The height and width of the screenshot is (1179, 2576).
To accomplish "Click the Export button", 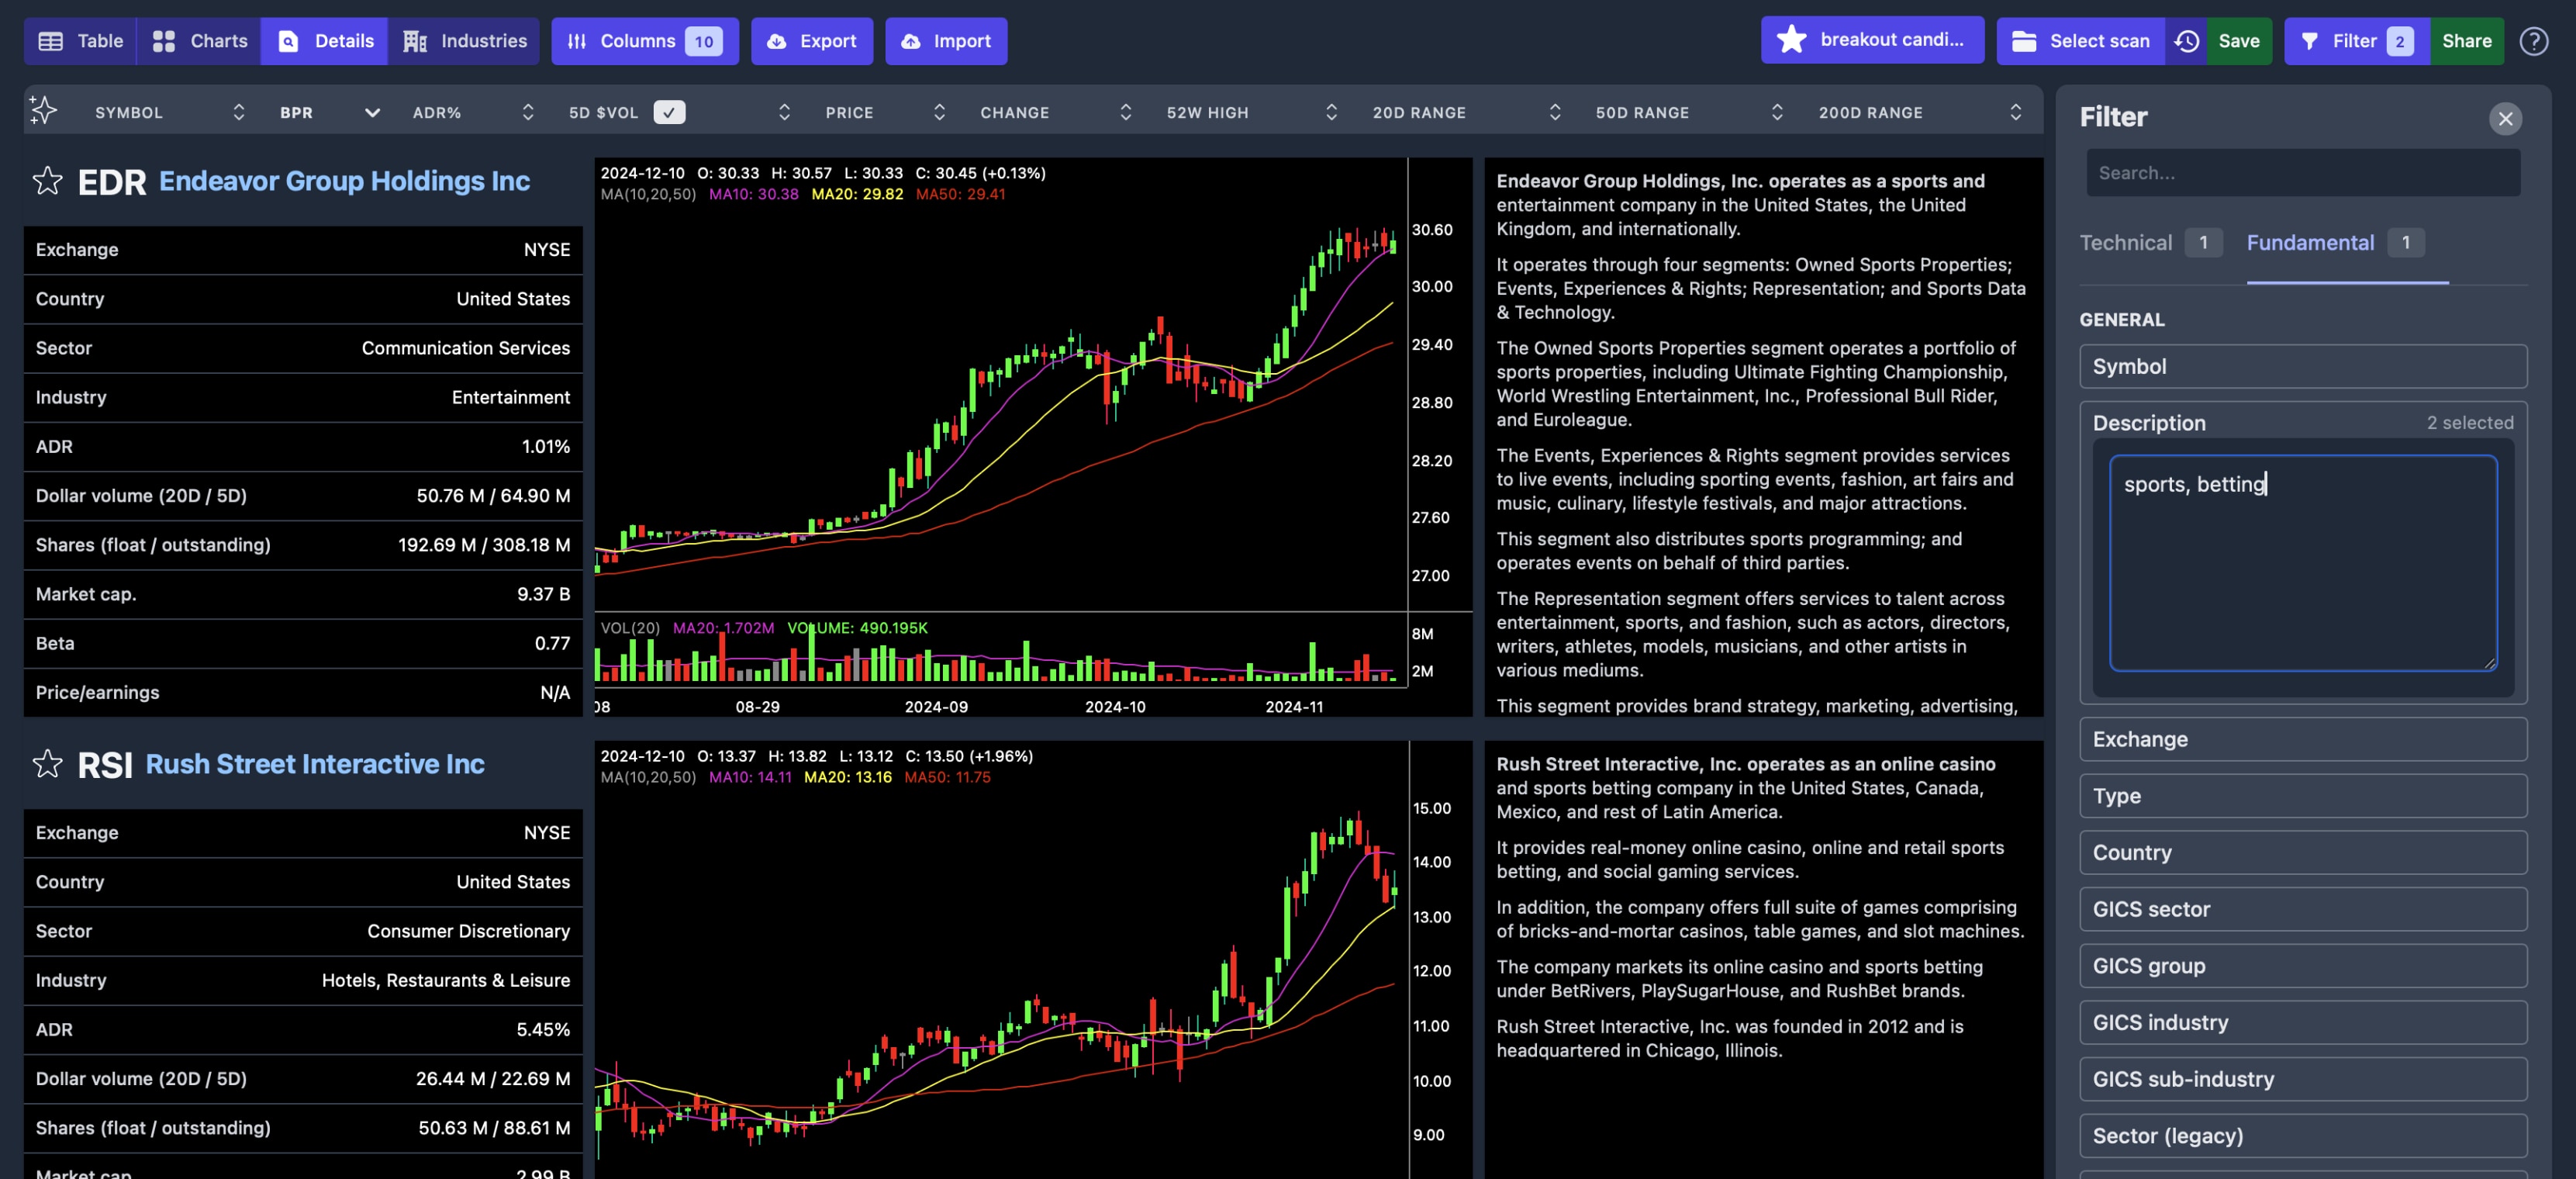I will tap(812, 41).
